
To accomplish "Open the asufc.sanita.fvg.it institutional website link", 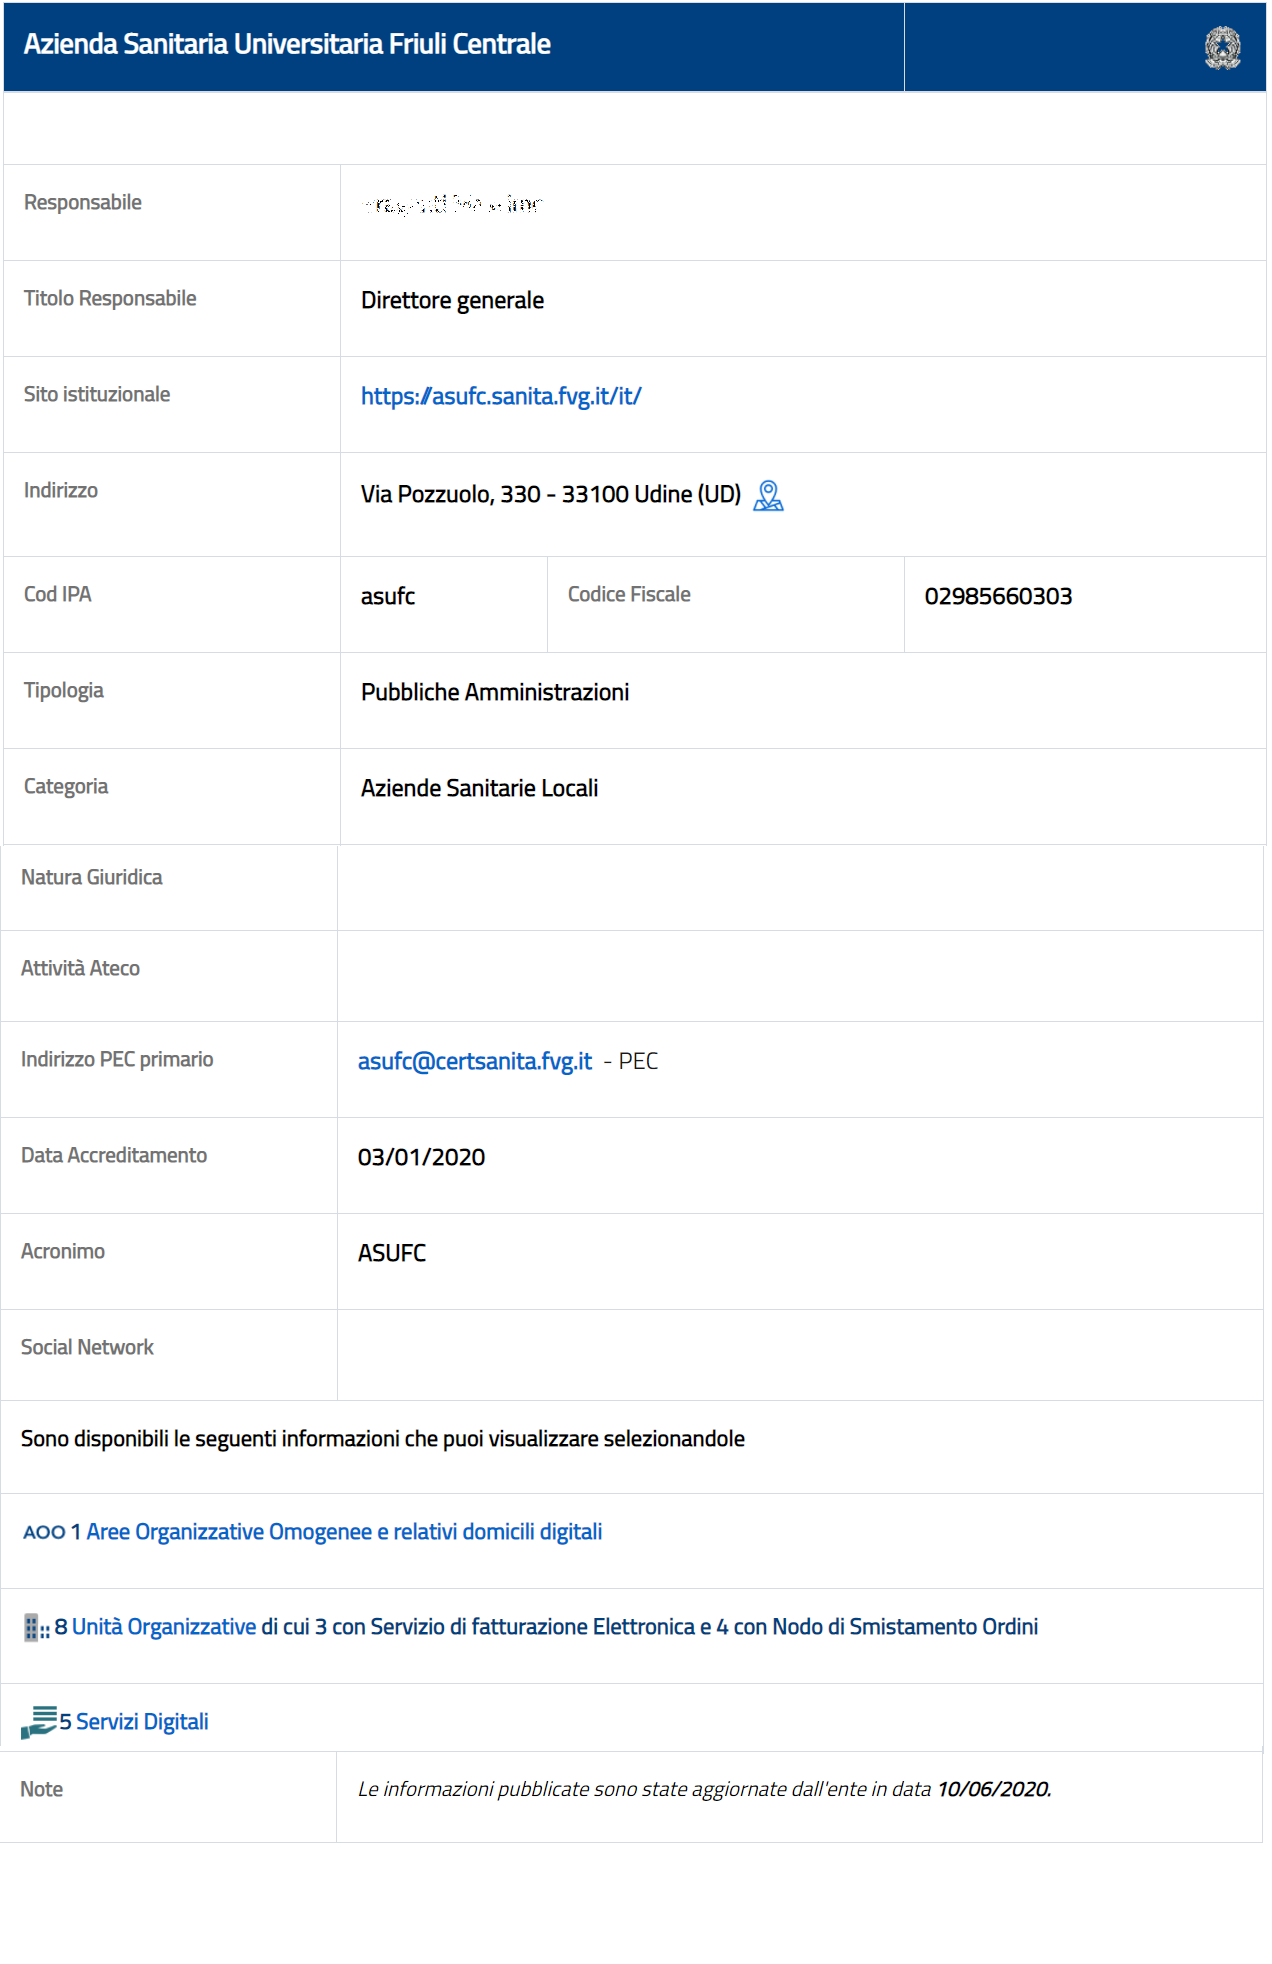I will click(501, 396).
